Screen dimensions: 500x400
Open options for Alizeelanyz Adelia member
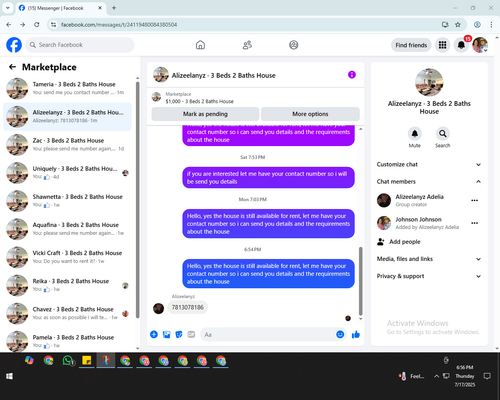[x=474, y=200]
